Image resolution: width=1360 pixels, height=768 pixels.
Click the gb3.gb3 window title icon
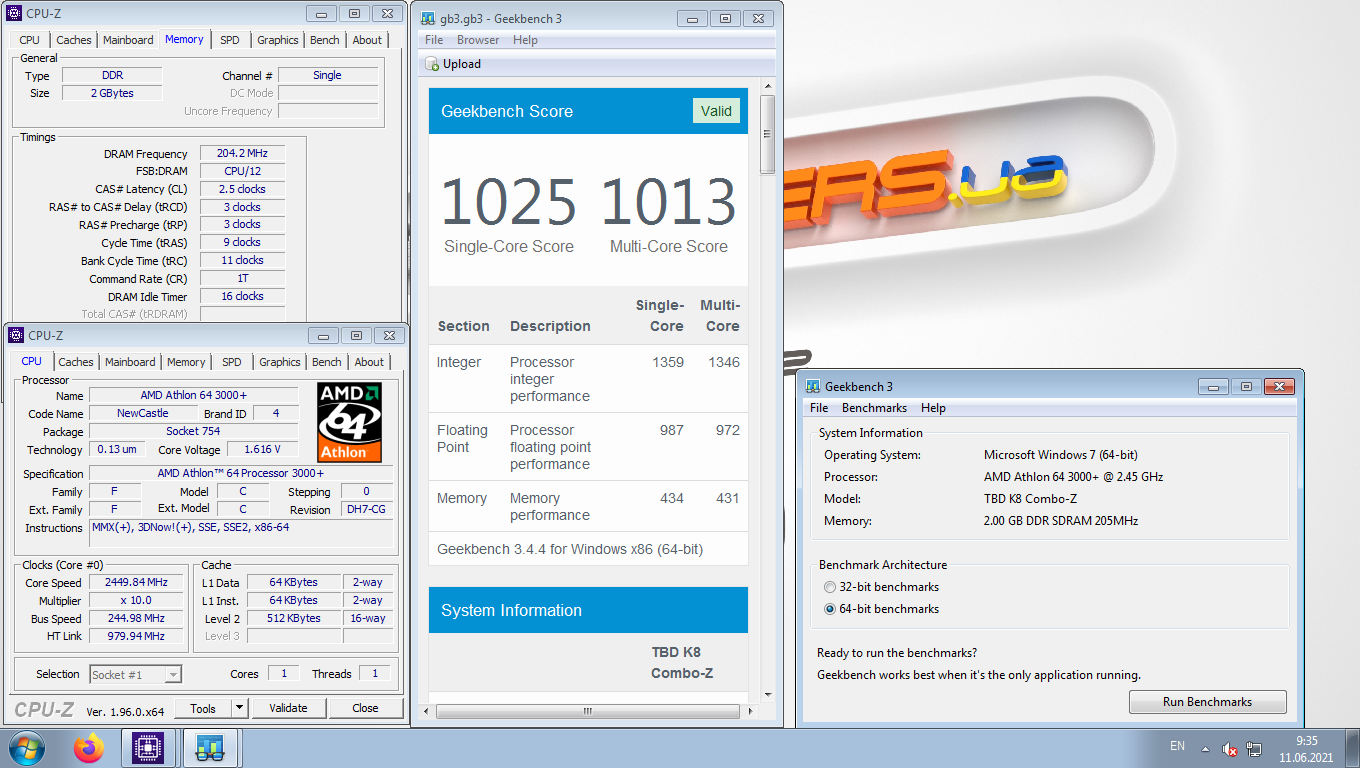point(427,19)
